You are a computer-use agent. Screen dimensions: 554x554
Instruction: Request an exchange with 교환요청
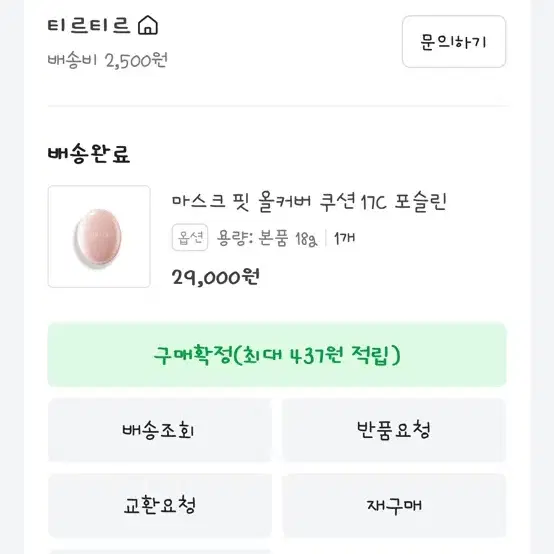(160, 505)
